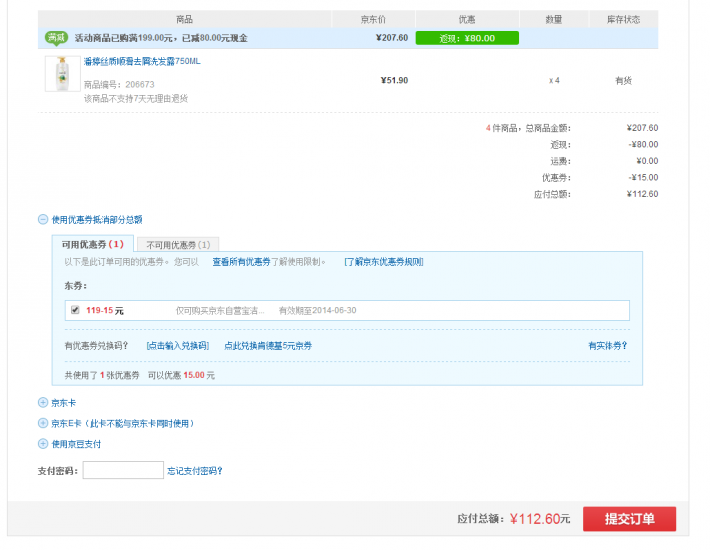The height and width of the screenshot is (550, 710).
Task: Click the 点击输入兑换码 link
Action: pyautogui.click(x=177, y=345)
